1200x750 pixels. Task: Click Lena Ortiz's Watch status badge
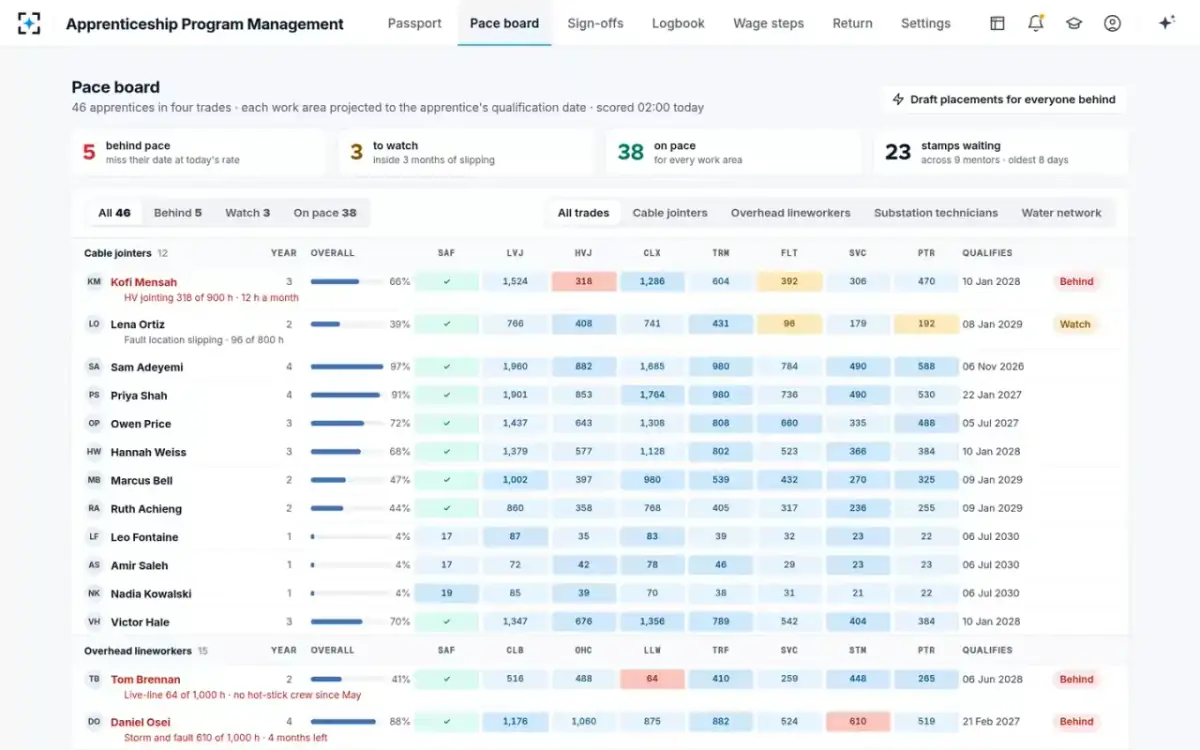[x=1075, y=324]
